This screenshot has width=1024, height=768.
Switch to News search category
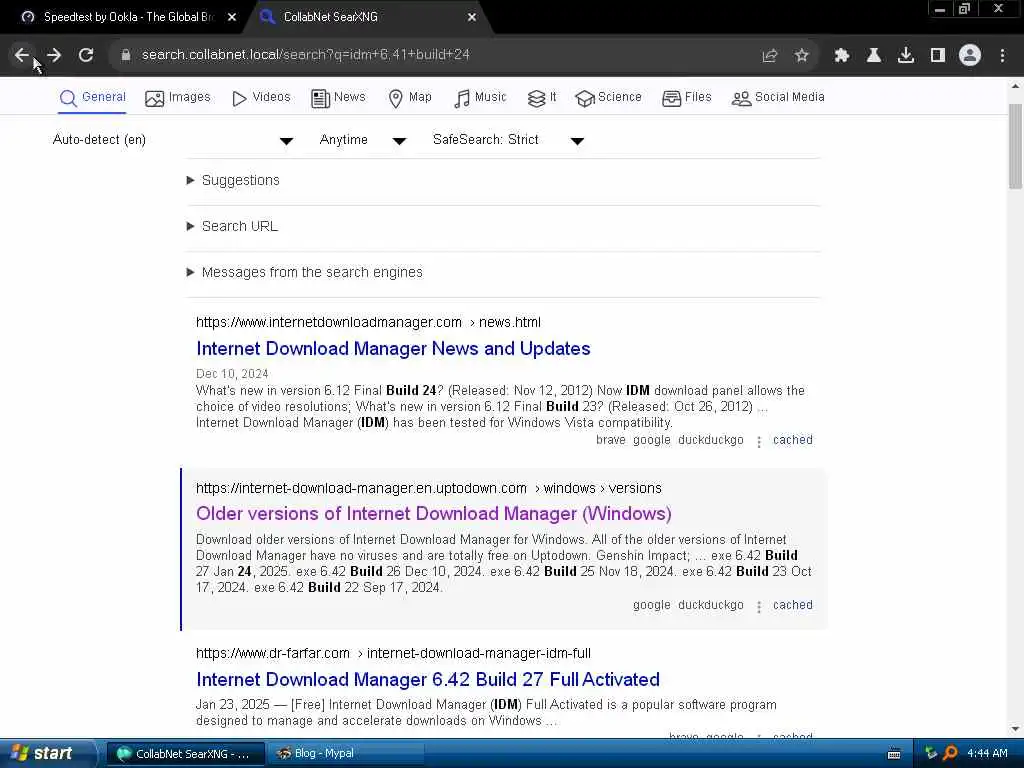[x=338, y=97]
